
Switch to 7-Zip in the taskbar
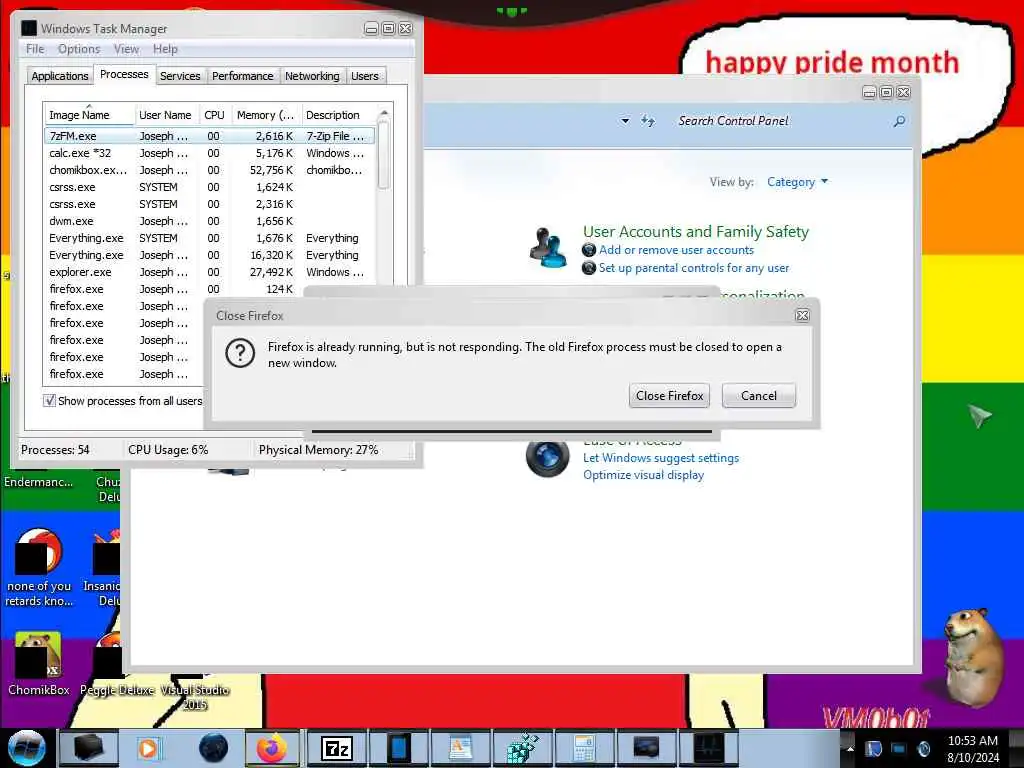336,748
